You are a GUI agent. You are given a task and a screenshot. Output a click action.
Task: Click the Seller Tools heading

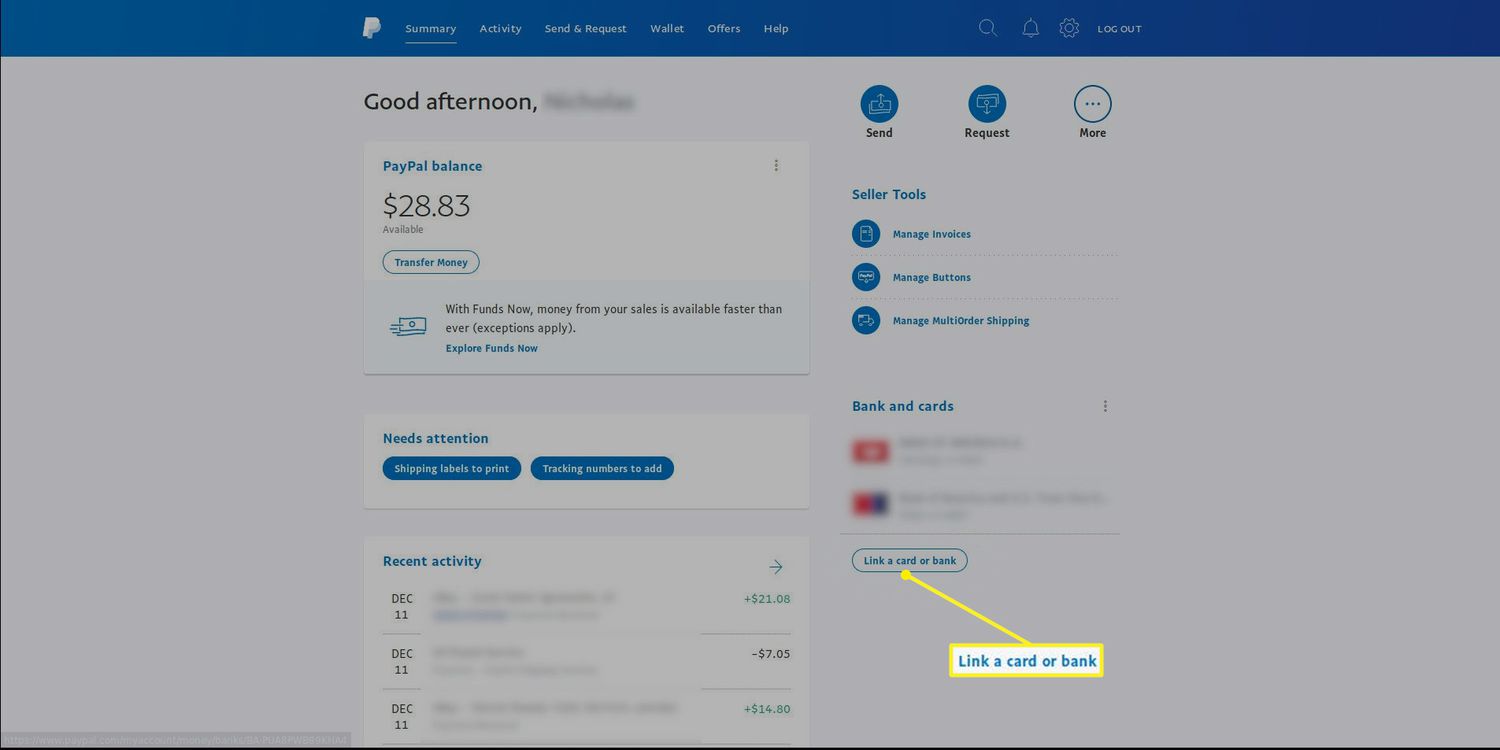pyautogui.click(x=889, y=194)
